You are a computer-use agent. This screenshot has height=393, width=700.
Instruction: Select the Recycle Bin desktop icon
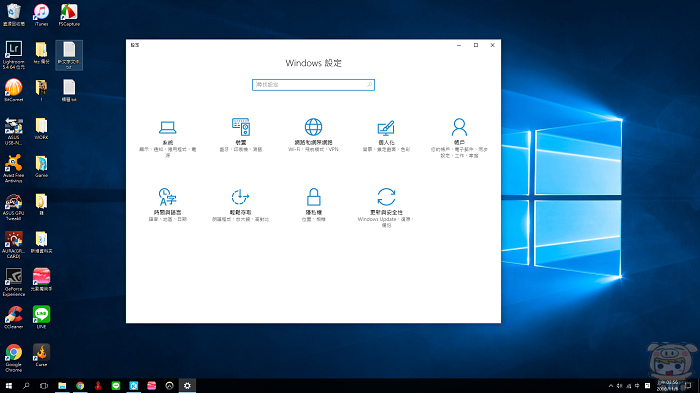14,15
